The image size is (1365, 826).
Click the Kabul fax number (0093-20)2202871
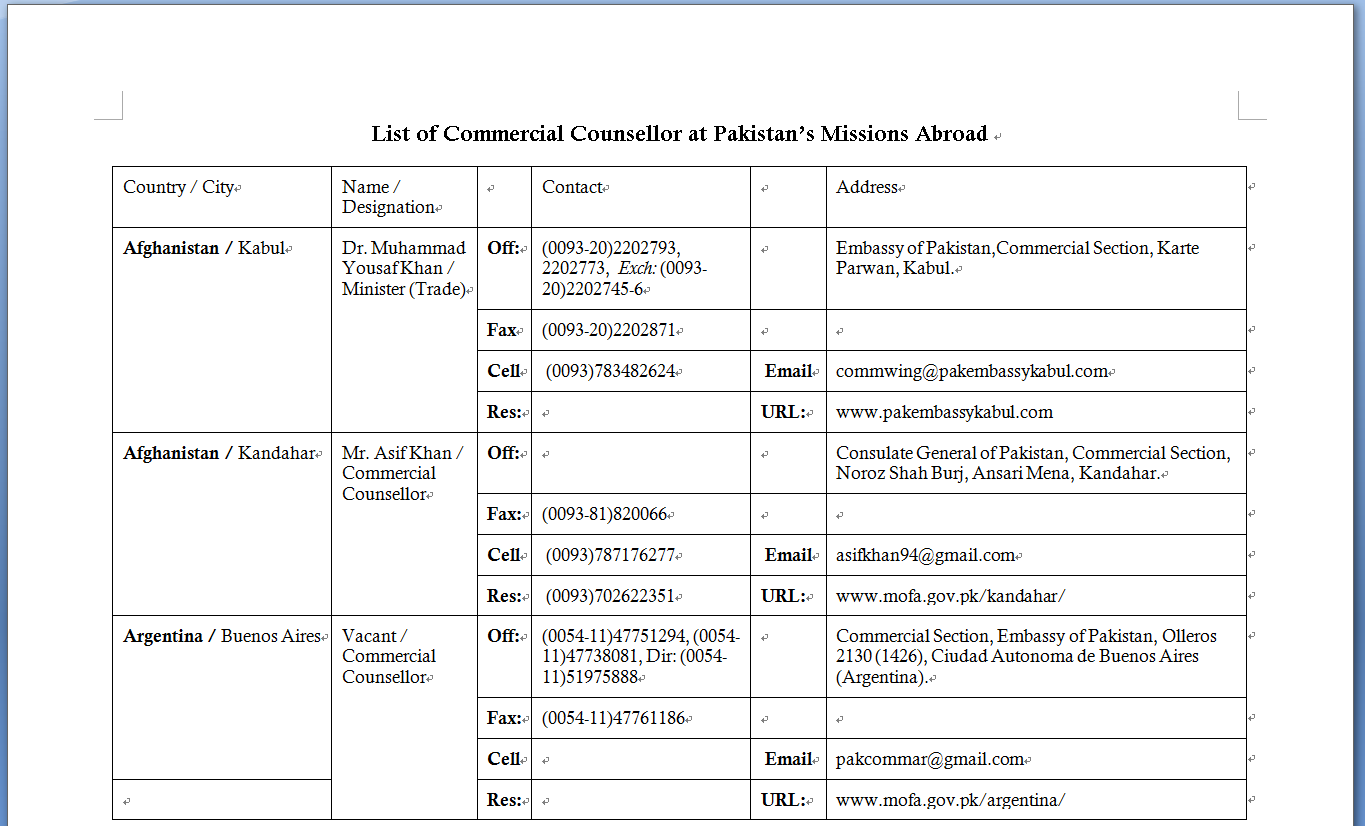[608, 330]
